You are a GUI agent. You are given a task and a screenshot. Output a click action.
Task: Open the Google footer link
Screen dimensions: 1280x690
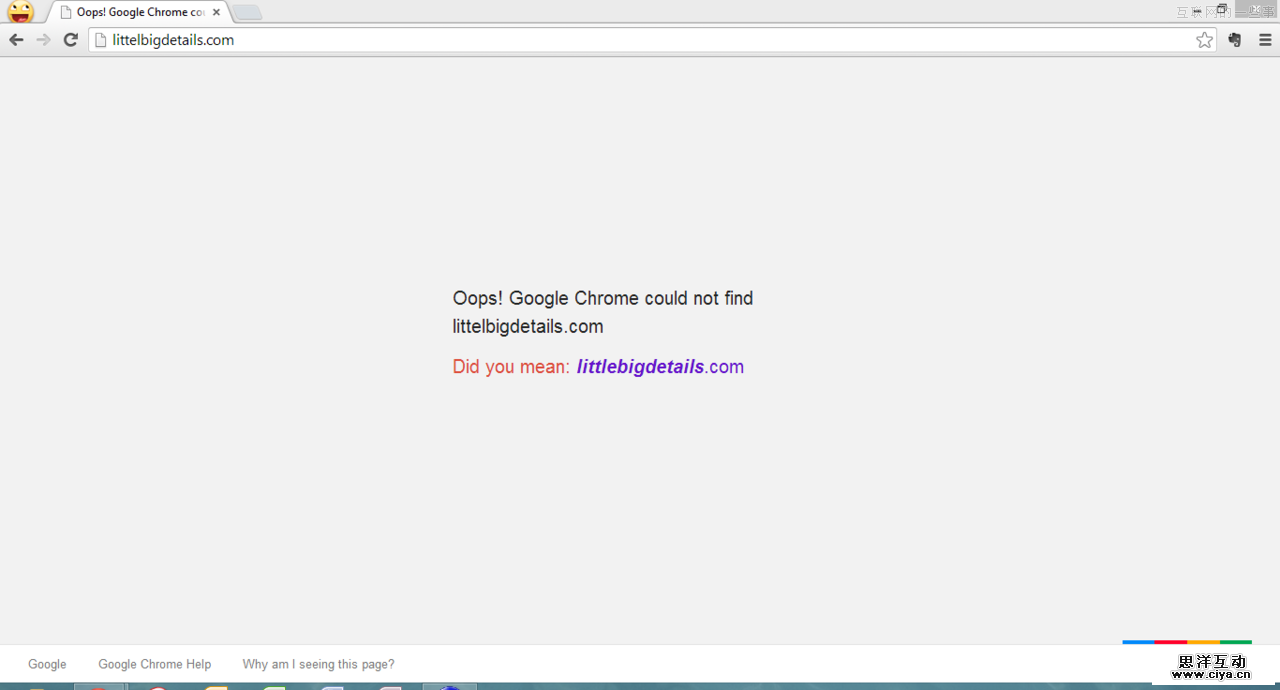[47, 664]
